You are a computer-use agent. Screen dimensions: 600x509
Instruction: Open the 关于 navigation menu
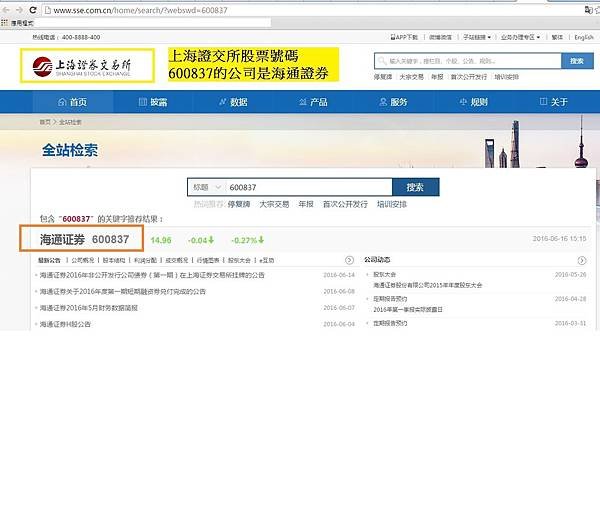(x=553, y=102)
